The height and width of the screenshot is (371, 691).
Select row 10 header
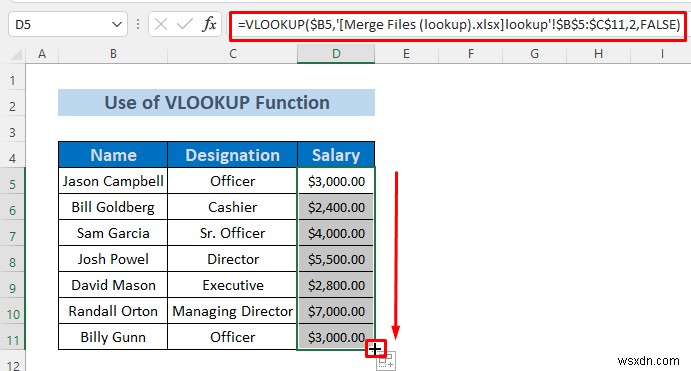[12, 311]
